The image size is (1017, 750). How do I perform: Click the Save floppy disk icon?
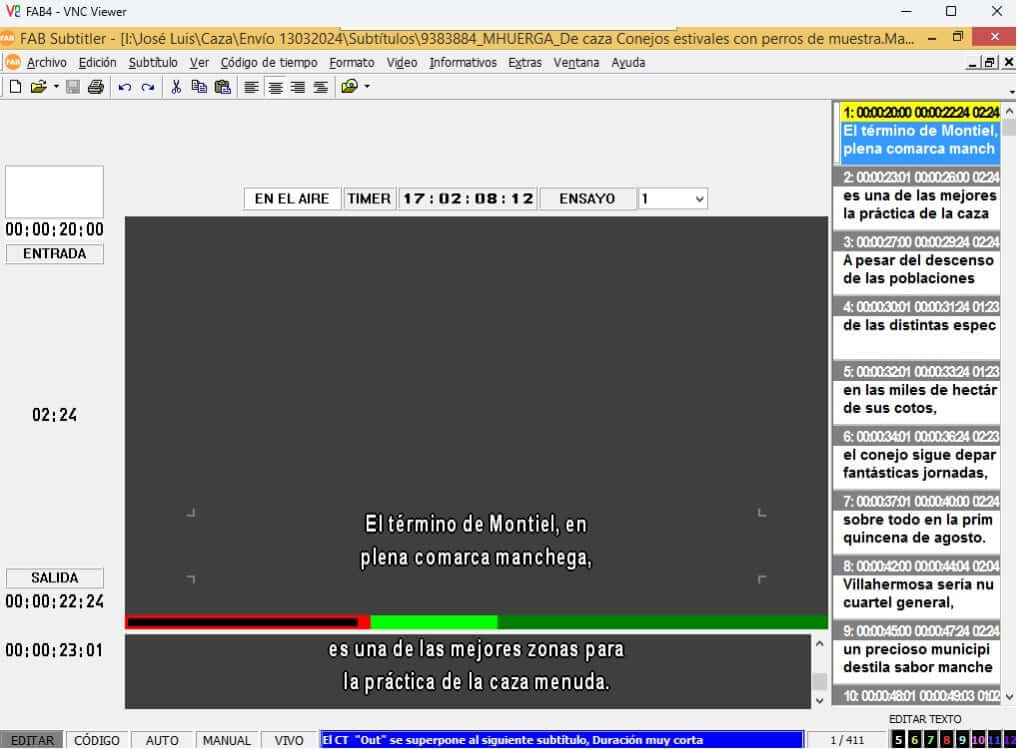73,87
